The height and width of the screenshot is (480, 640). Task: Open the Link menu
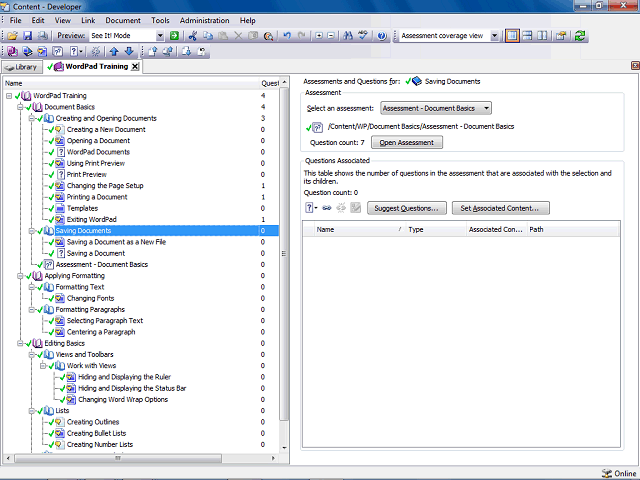(x=88, y=20)
